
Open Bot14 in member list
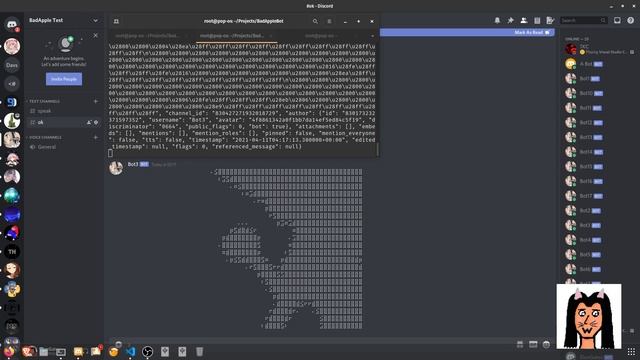598,152
